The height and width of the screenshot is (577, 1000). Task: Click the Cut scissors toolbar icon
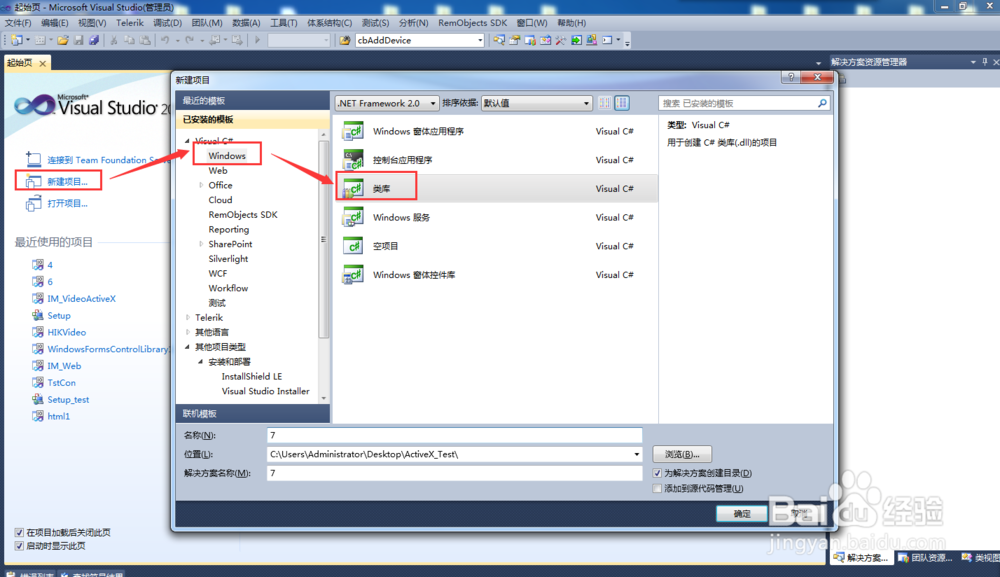(x=114, y=40)
